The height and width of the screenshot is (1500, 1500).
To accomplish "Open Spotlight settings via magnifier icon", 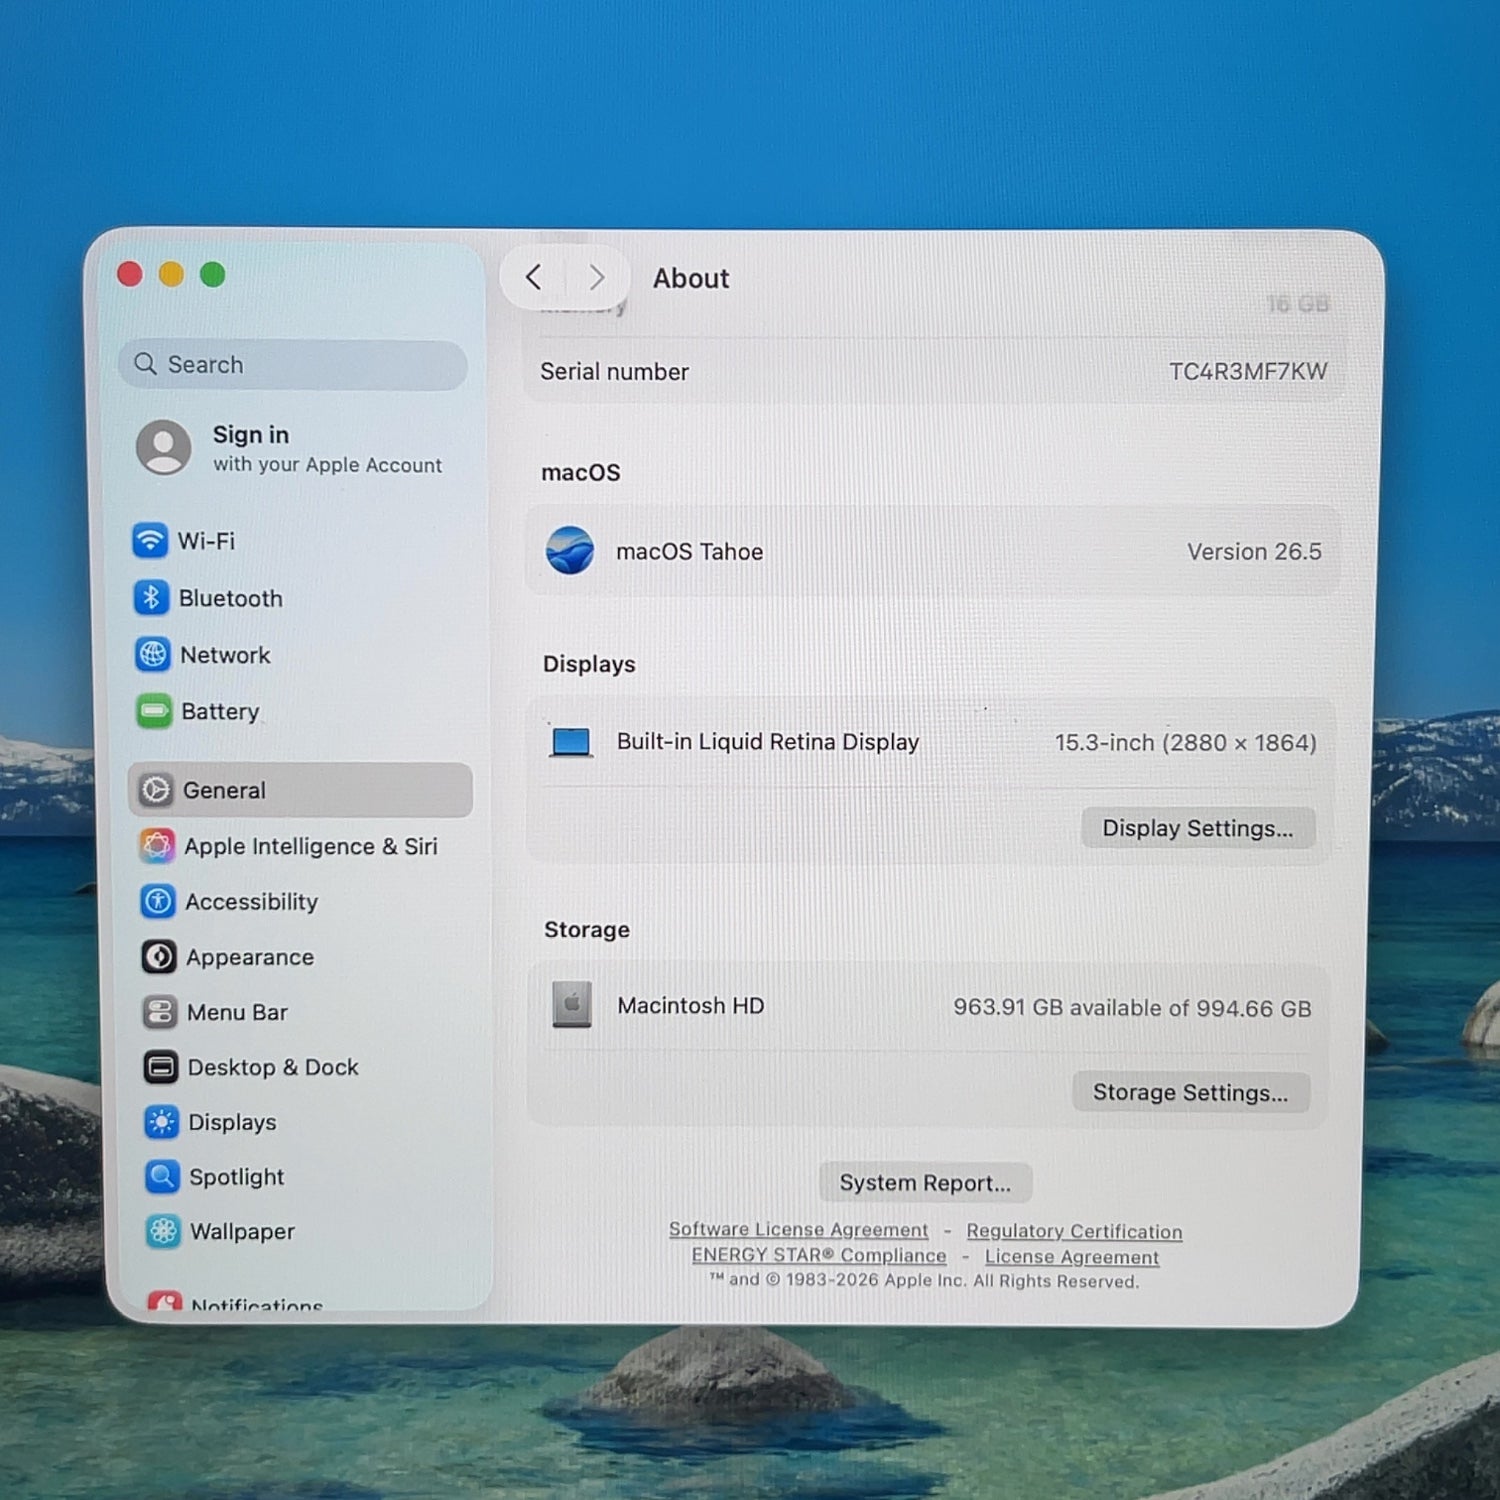I will 163,1177.
